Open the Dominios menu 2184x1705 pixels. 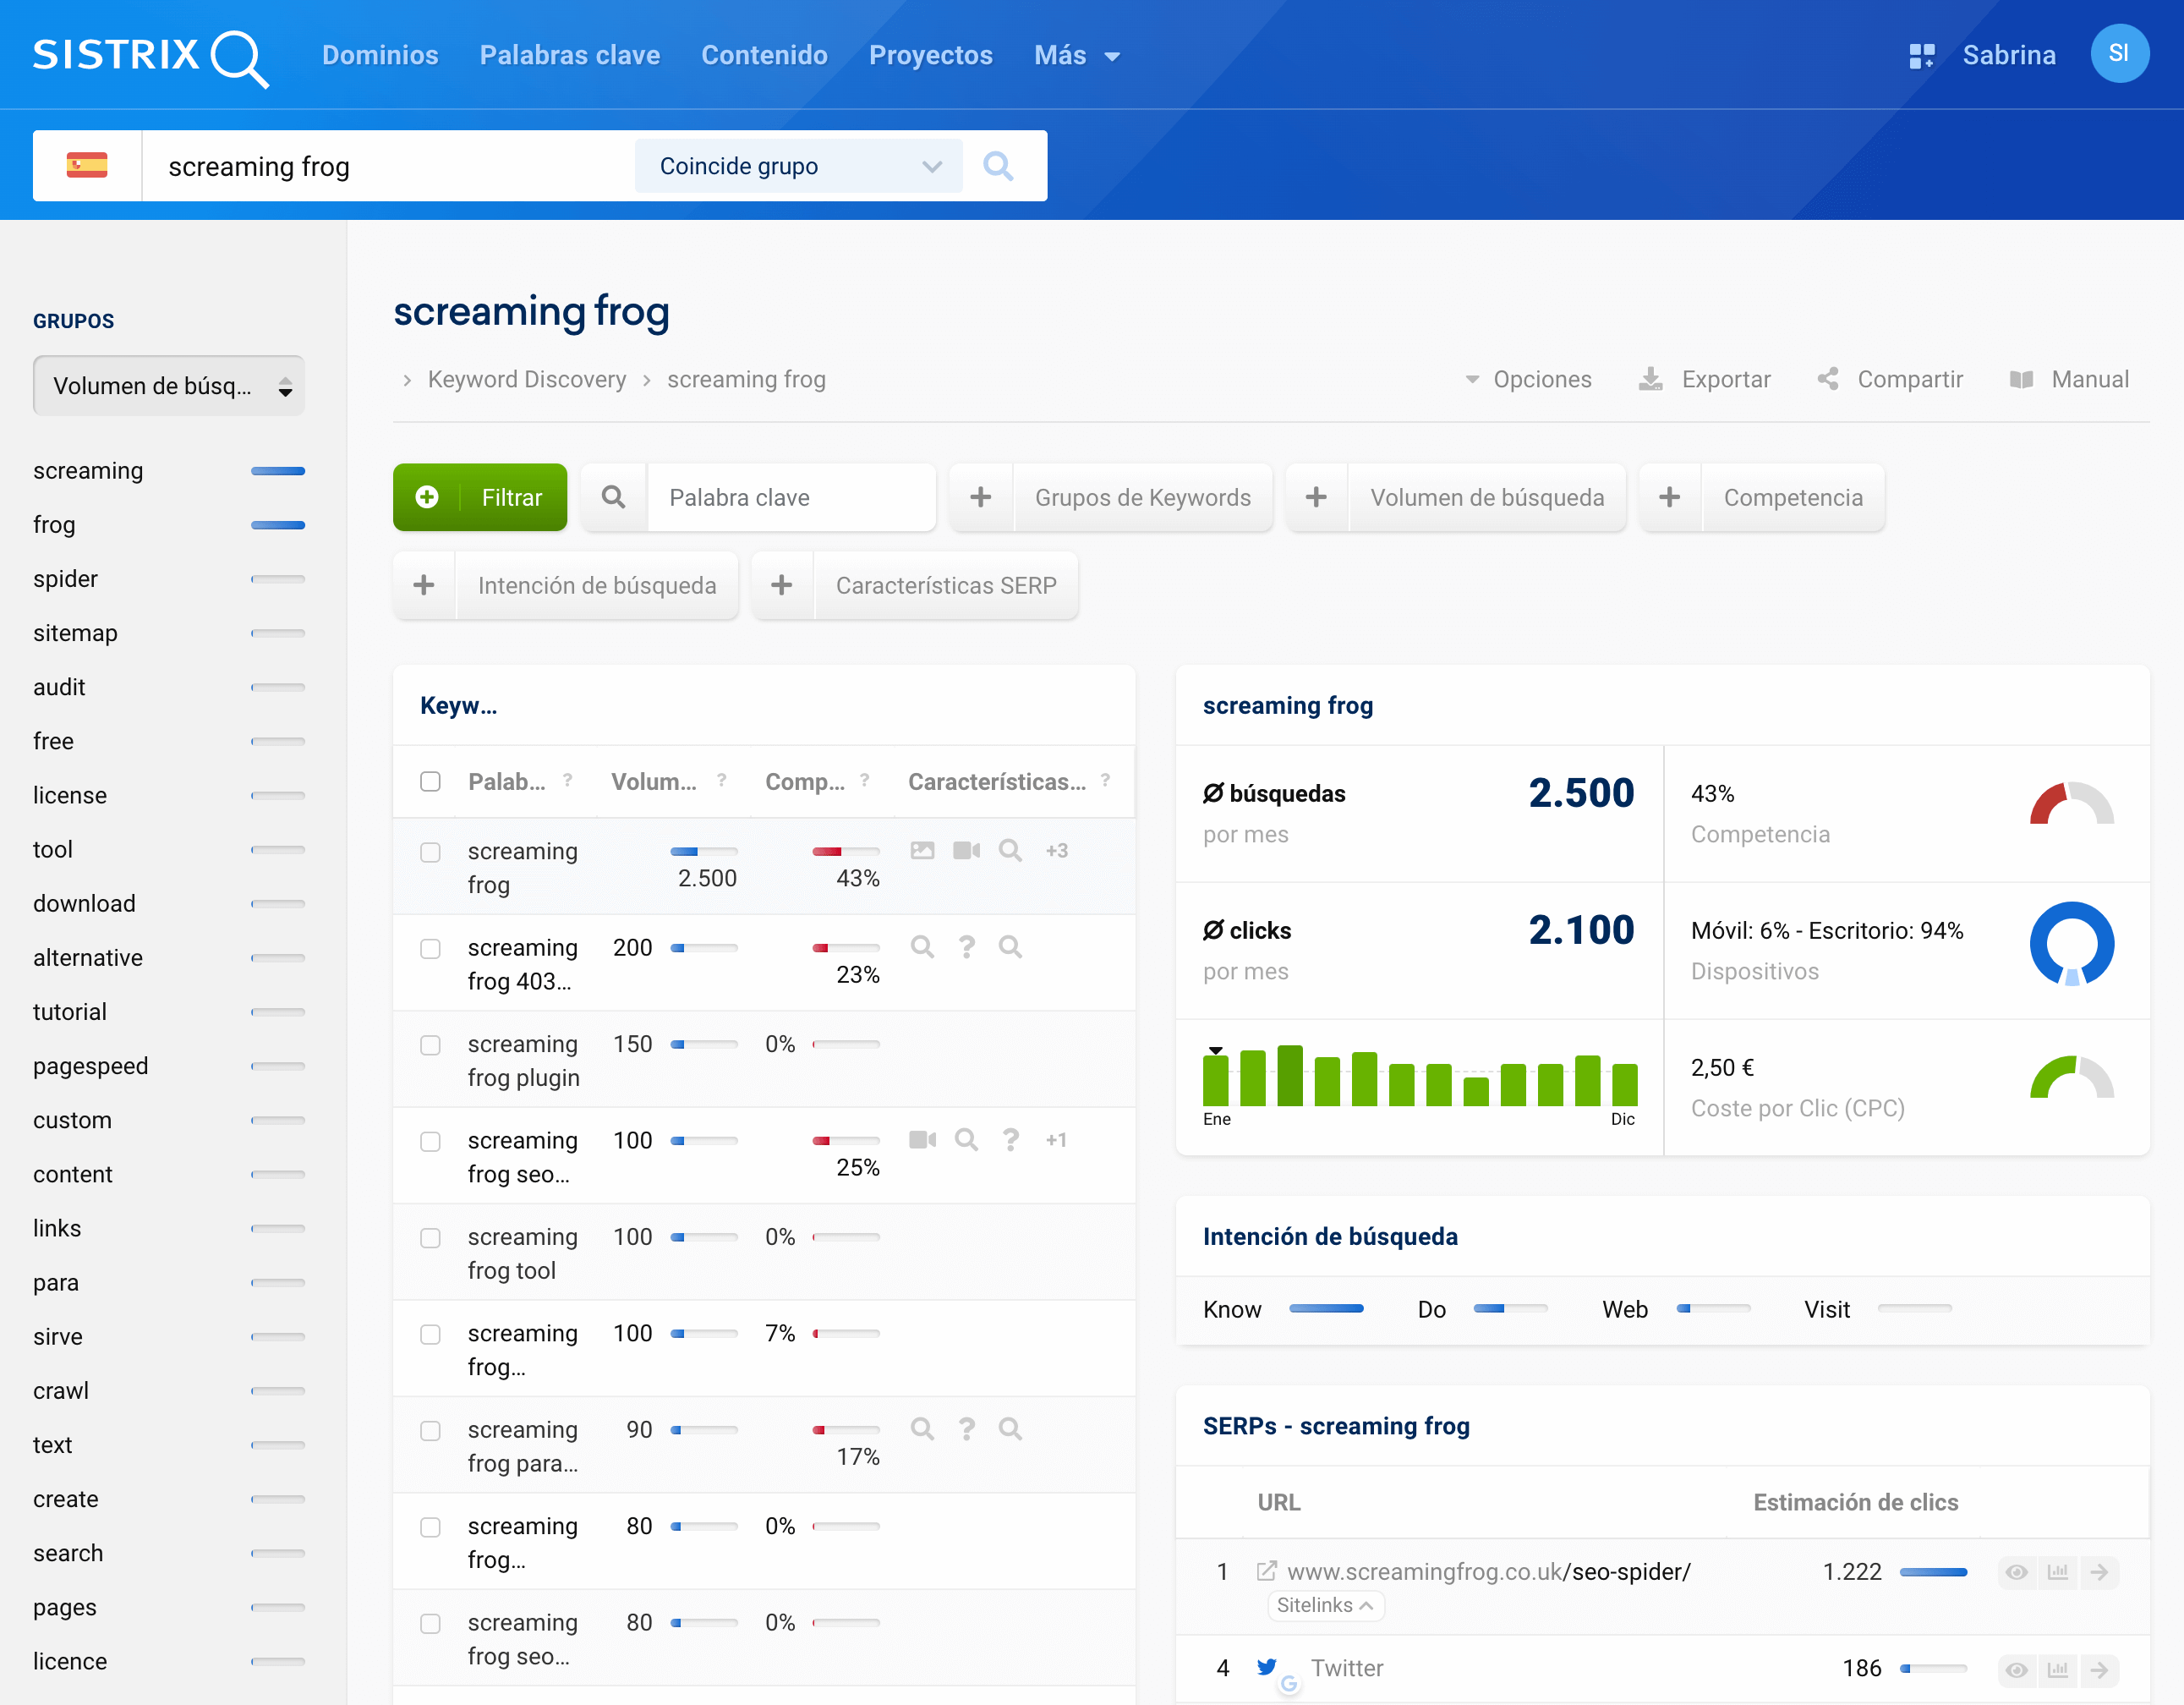380,55
